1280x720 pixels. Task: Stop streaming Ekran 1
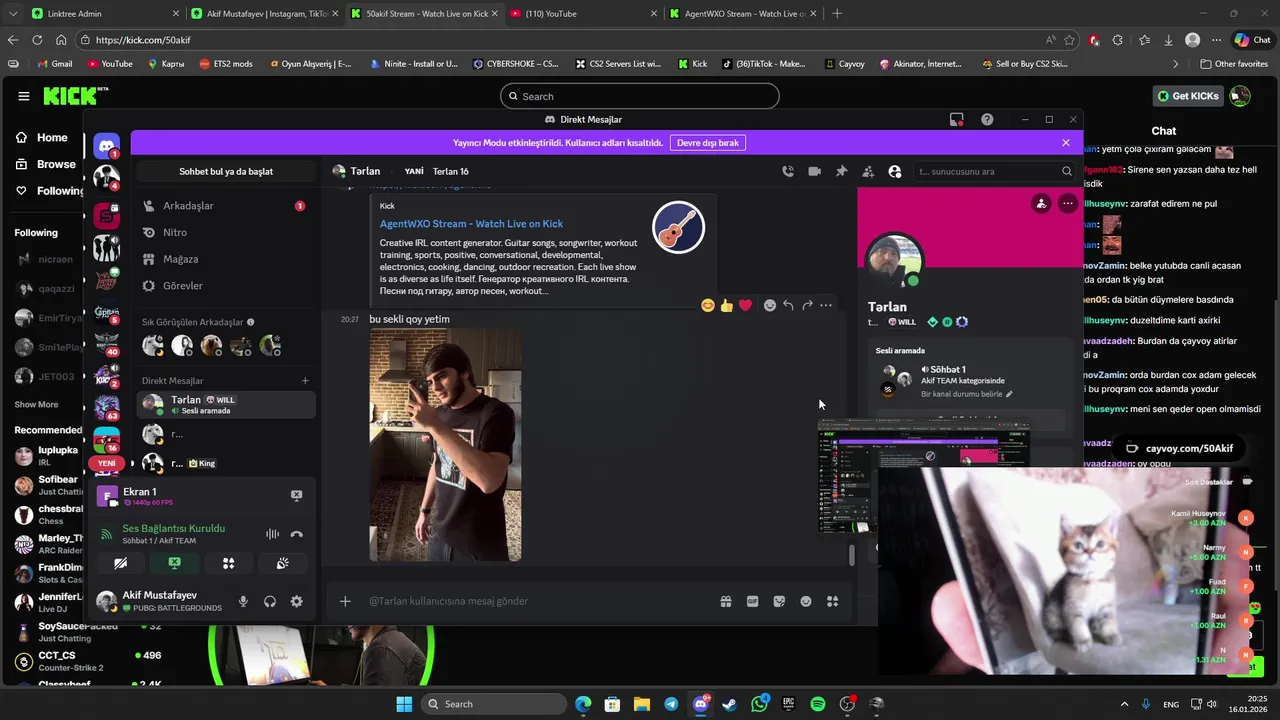click(x=296, y=495)
